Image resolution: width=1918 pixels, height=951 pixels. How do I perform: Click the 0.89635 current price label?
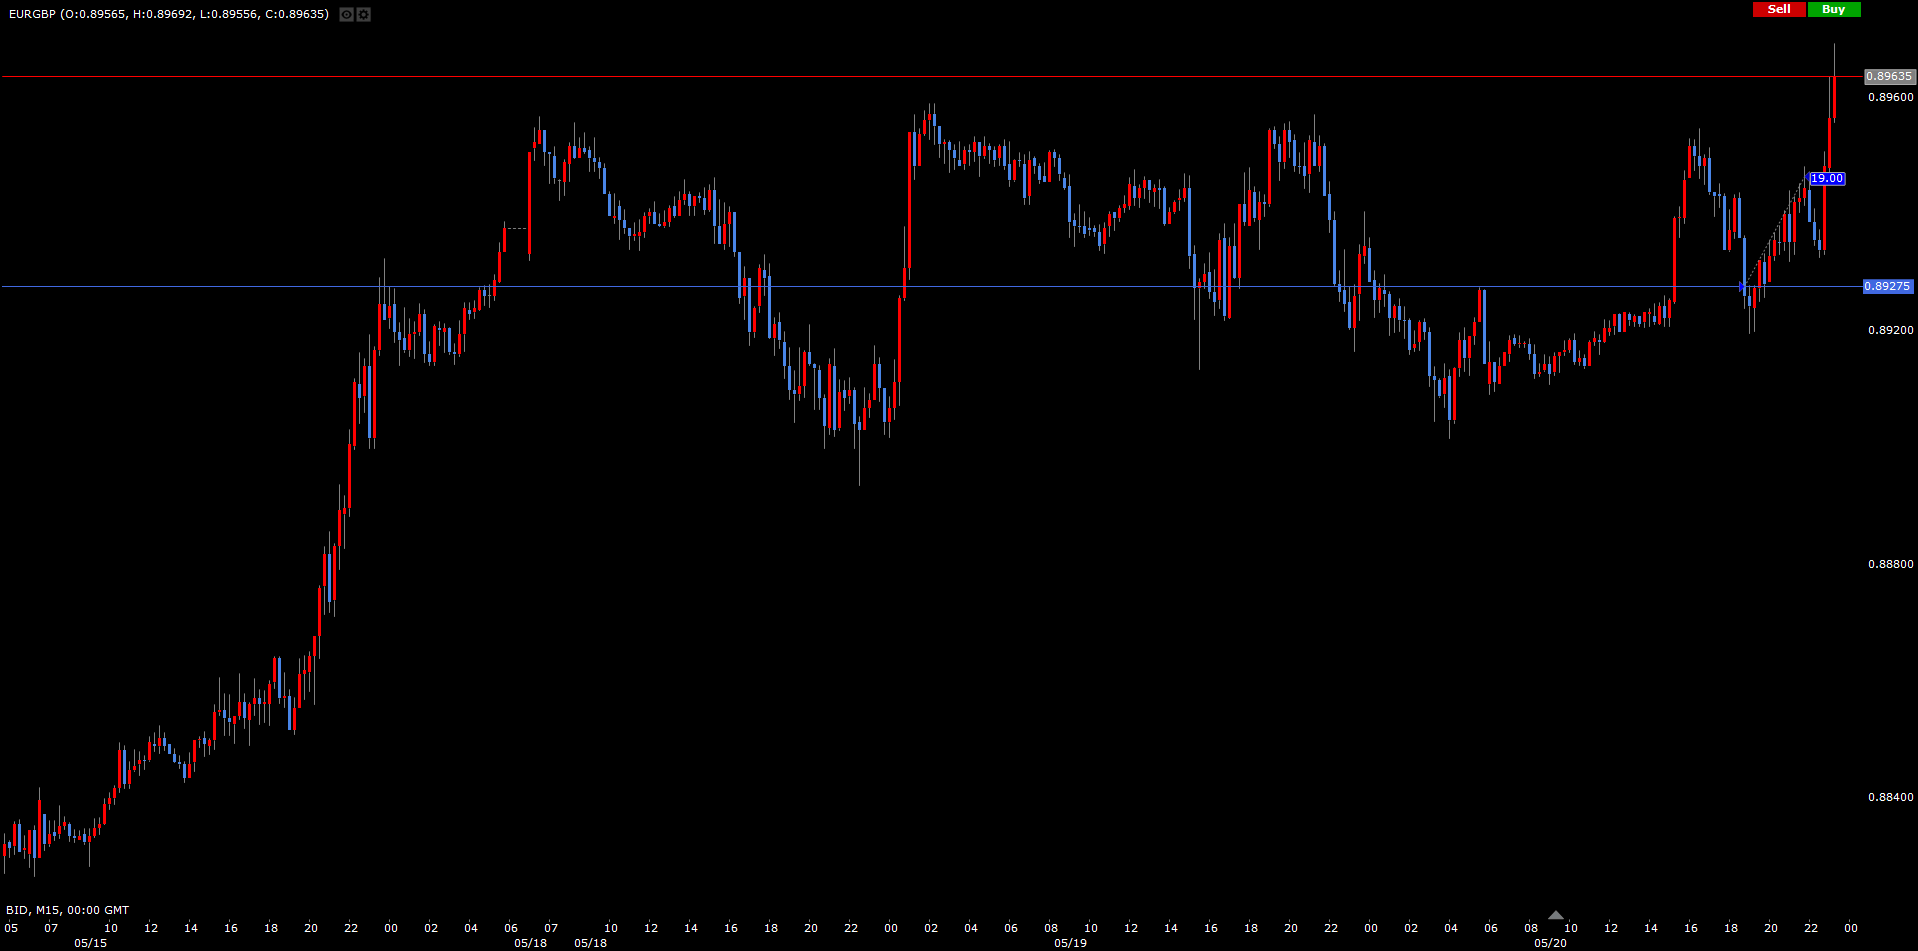(x=1889, y=76)
